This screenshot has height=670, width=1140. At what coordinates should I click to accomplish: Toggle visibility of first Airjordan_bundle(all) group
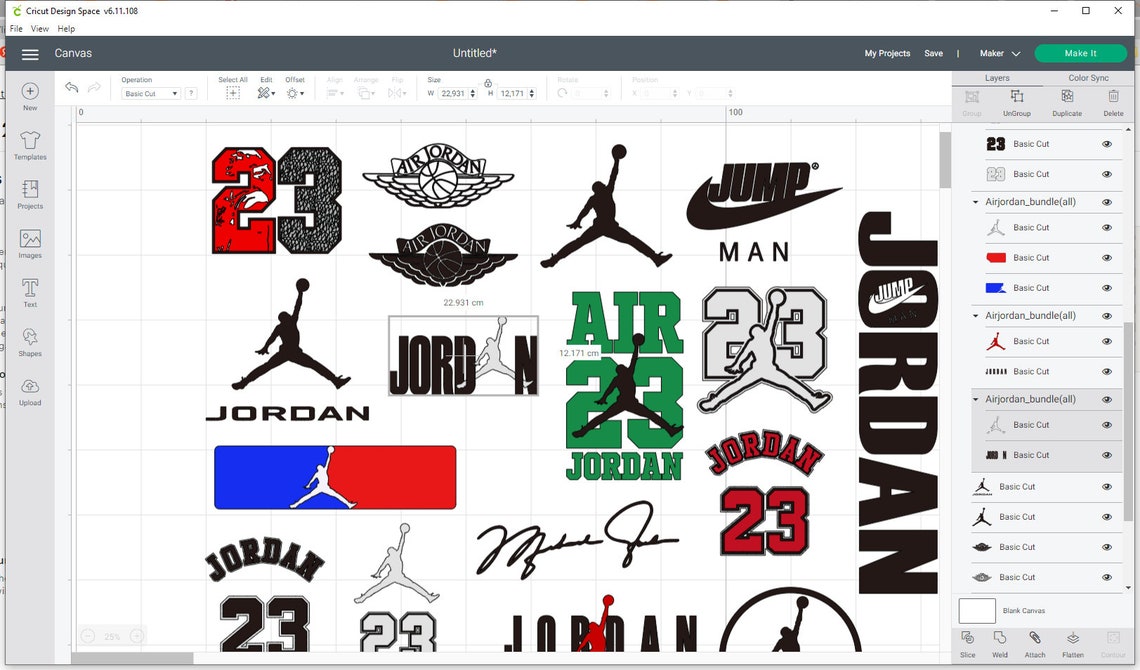[x=1107, y=202]
